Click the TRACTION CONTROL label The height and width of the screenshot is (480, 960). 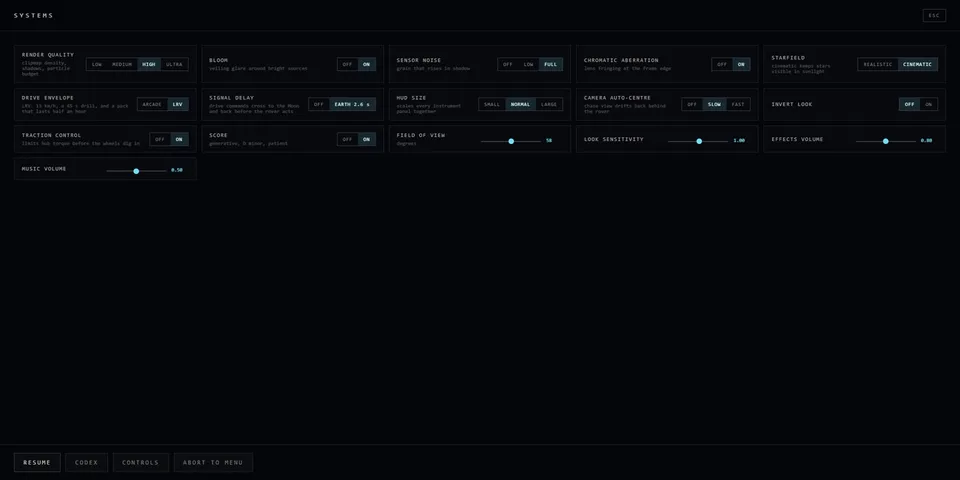click(51, 135)
